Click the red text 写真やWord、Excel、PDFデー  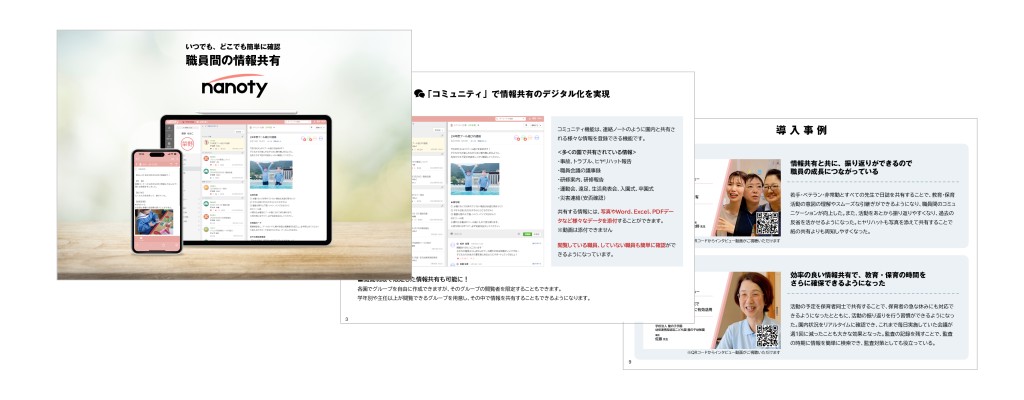pos(637,212)
